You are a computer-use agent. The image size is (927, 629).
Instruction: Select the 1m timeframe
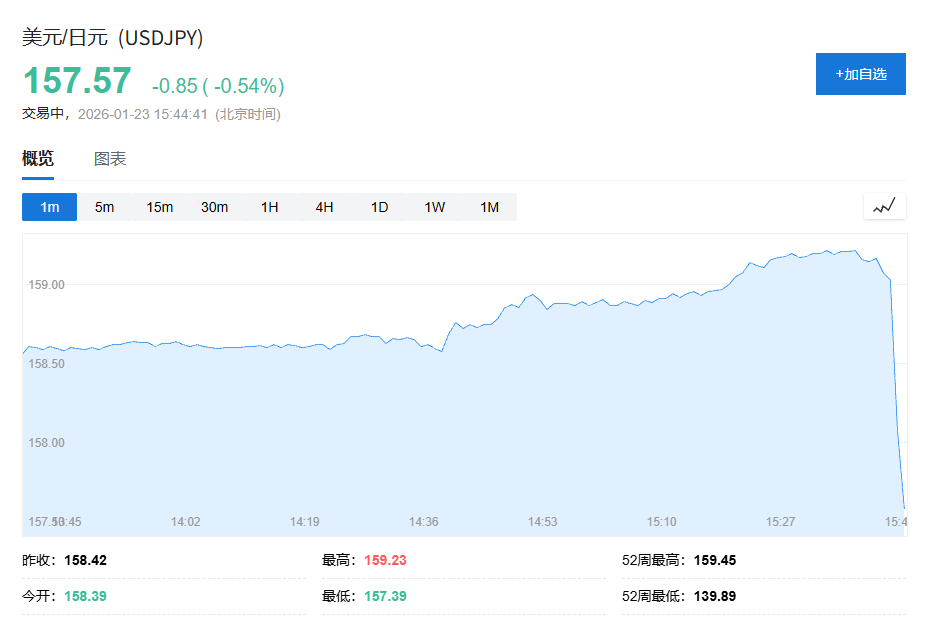point(50,207)
